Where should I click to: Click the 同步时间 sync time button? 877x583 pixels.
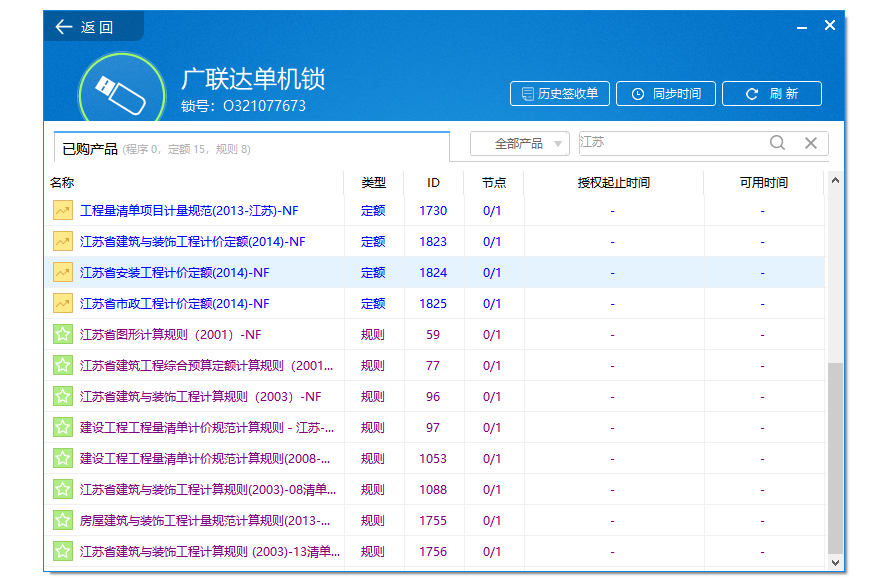pyautogui.click(x=666, y=93)
